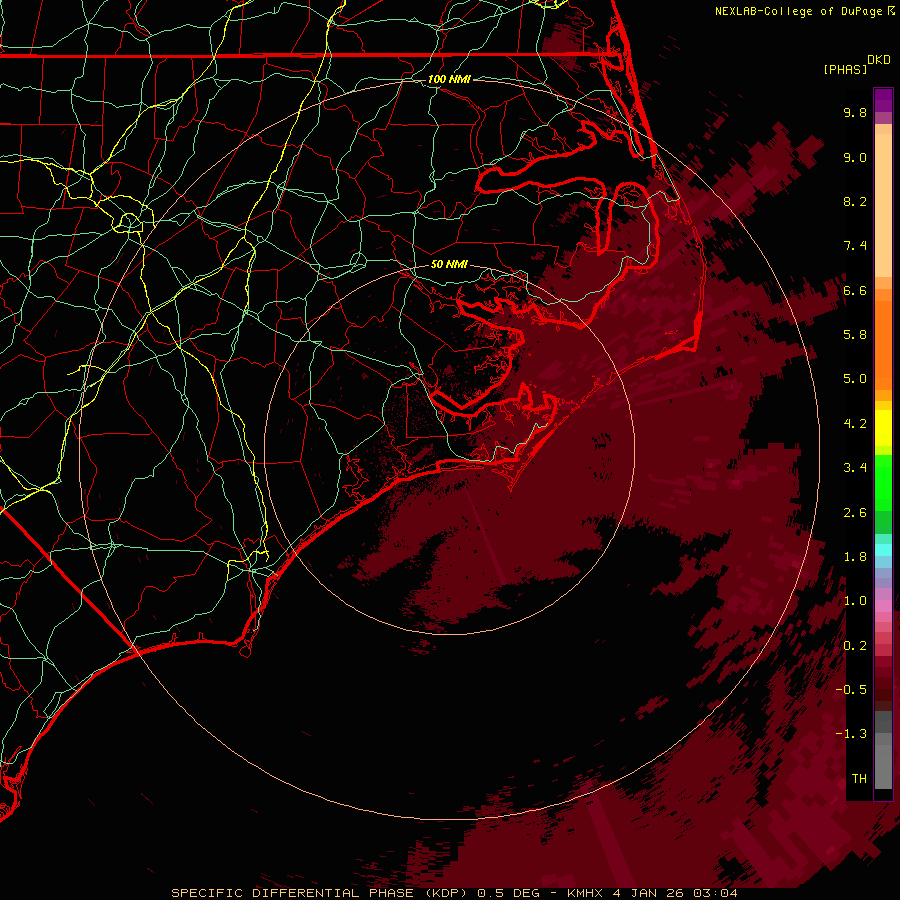Click the 6.6 value on color scale
Viewport: 900px width, 900px height.
(x=855, y=290)
